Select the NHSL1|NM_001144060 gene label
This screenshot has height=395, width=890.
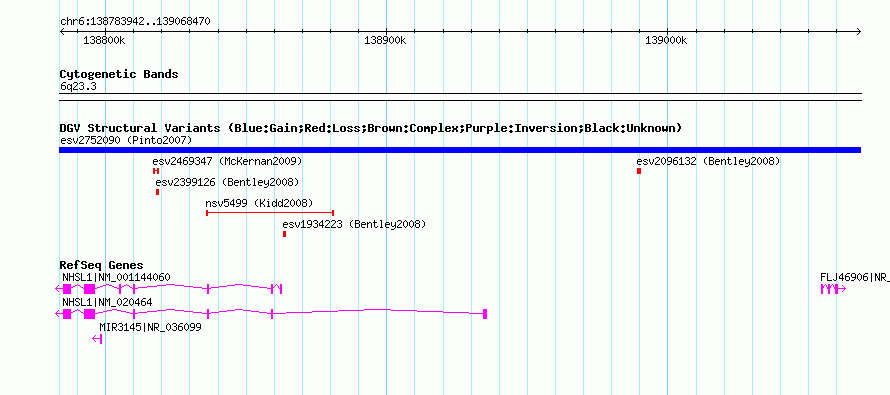[x=116, y=278]
